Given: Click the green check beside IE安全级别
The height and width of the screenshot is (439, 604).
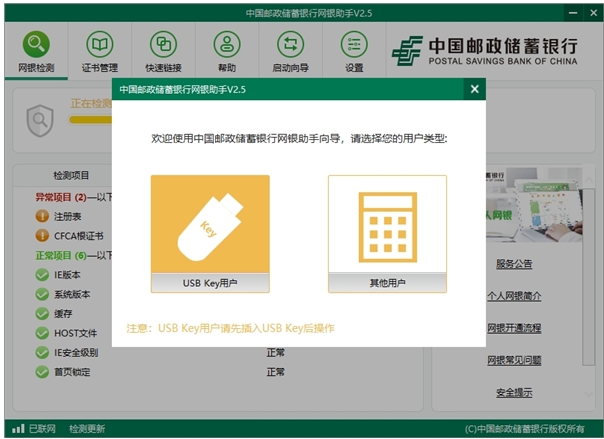Looking at the screenshot, I should 42,352.
